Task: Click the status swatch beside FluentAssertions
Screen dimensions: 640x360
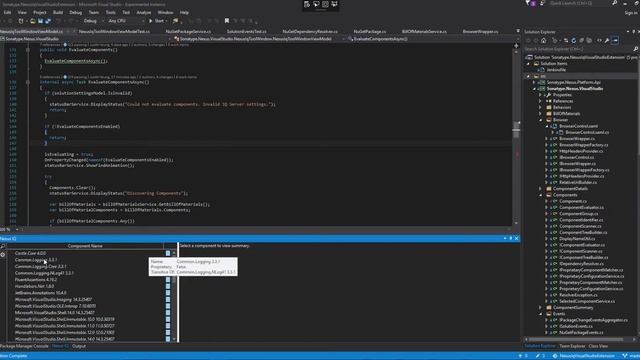Action: [x=168, y=280]
